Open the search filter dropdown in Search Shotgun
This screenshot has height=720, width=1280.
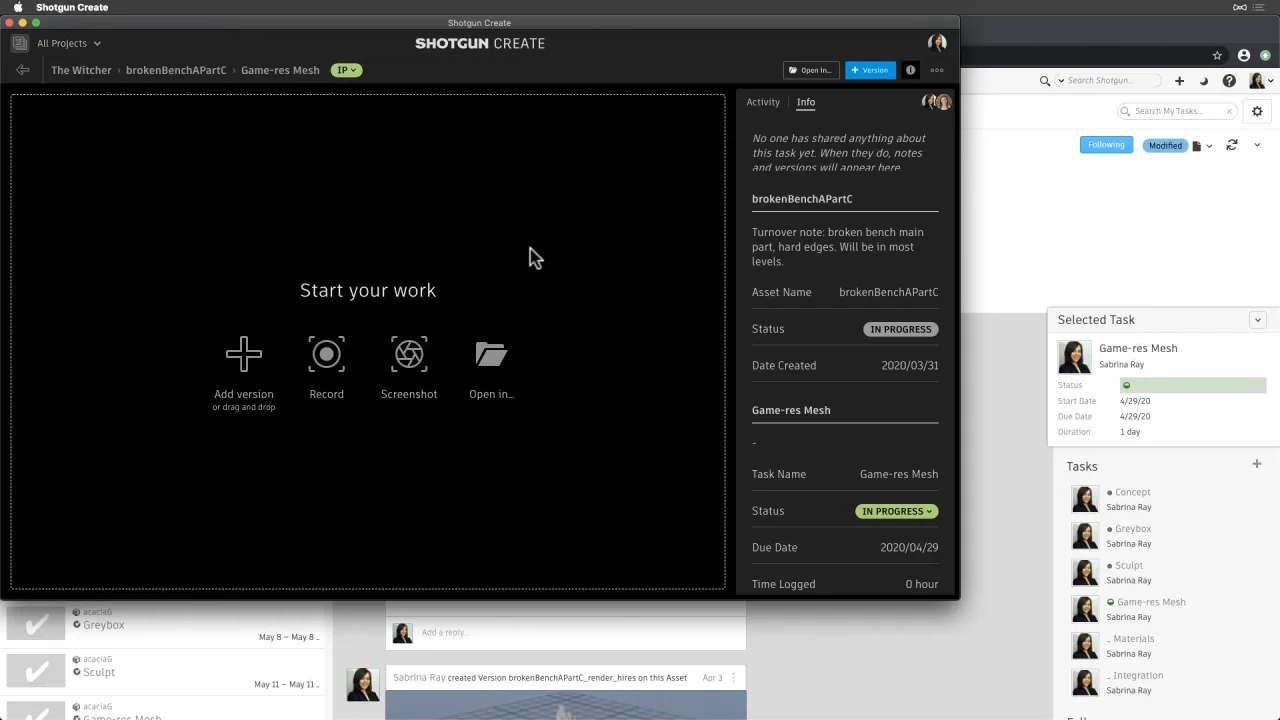1061,81
